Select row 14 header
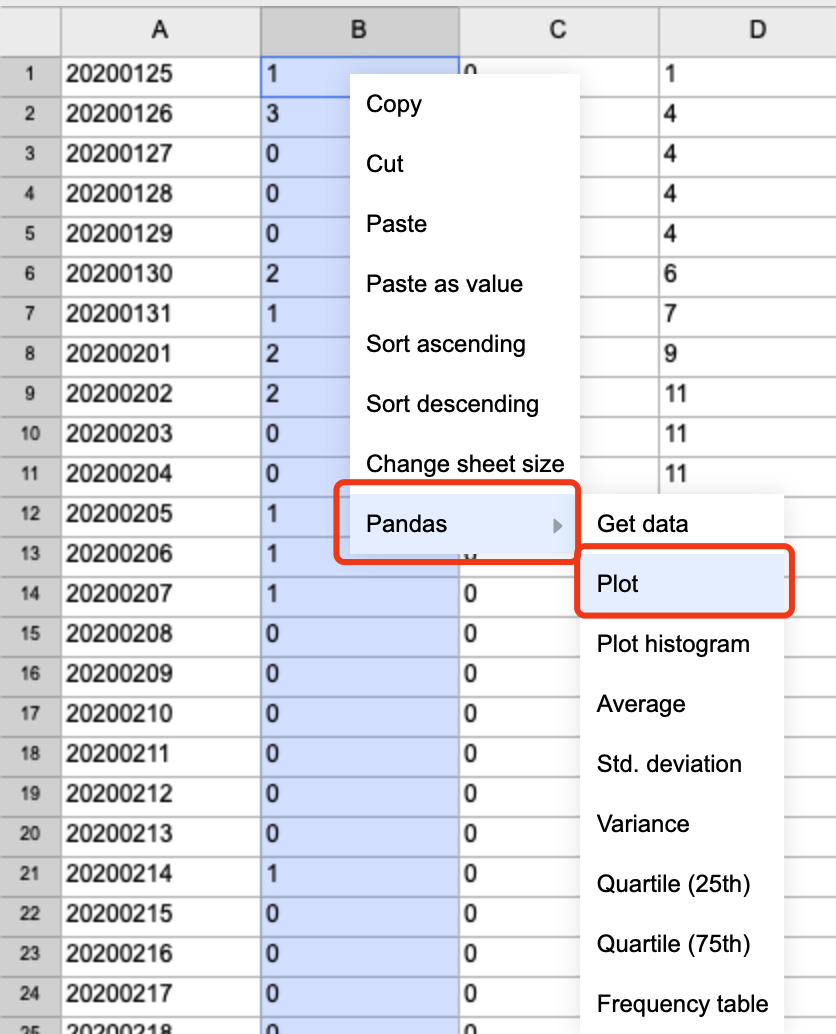Screen dimensions: 836x1034 pos(30,594)
